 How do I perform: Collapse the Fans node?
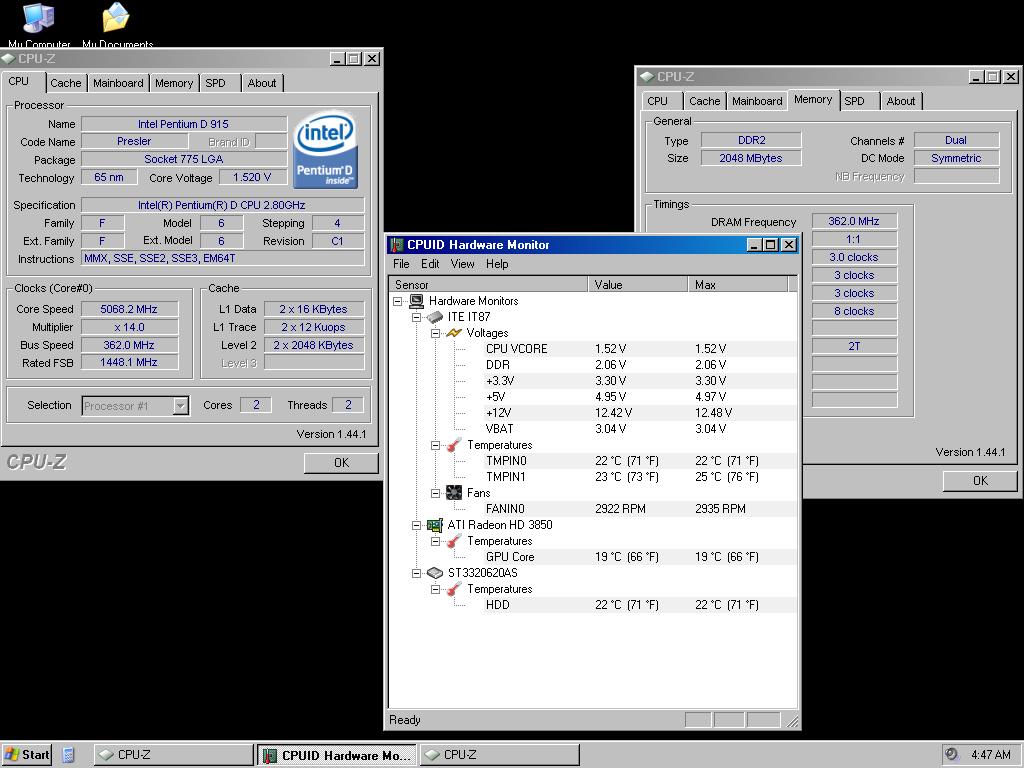pyautogui.click(x=436, y=493)
